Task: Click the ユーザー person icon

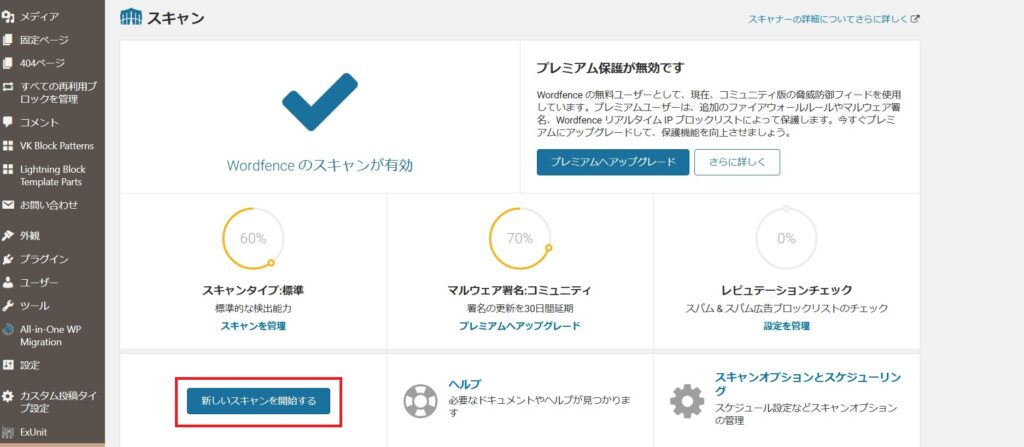Action: click(8, 282)
